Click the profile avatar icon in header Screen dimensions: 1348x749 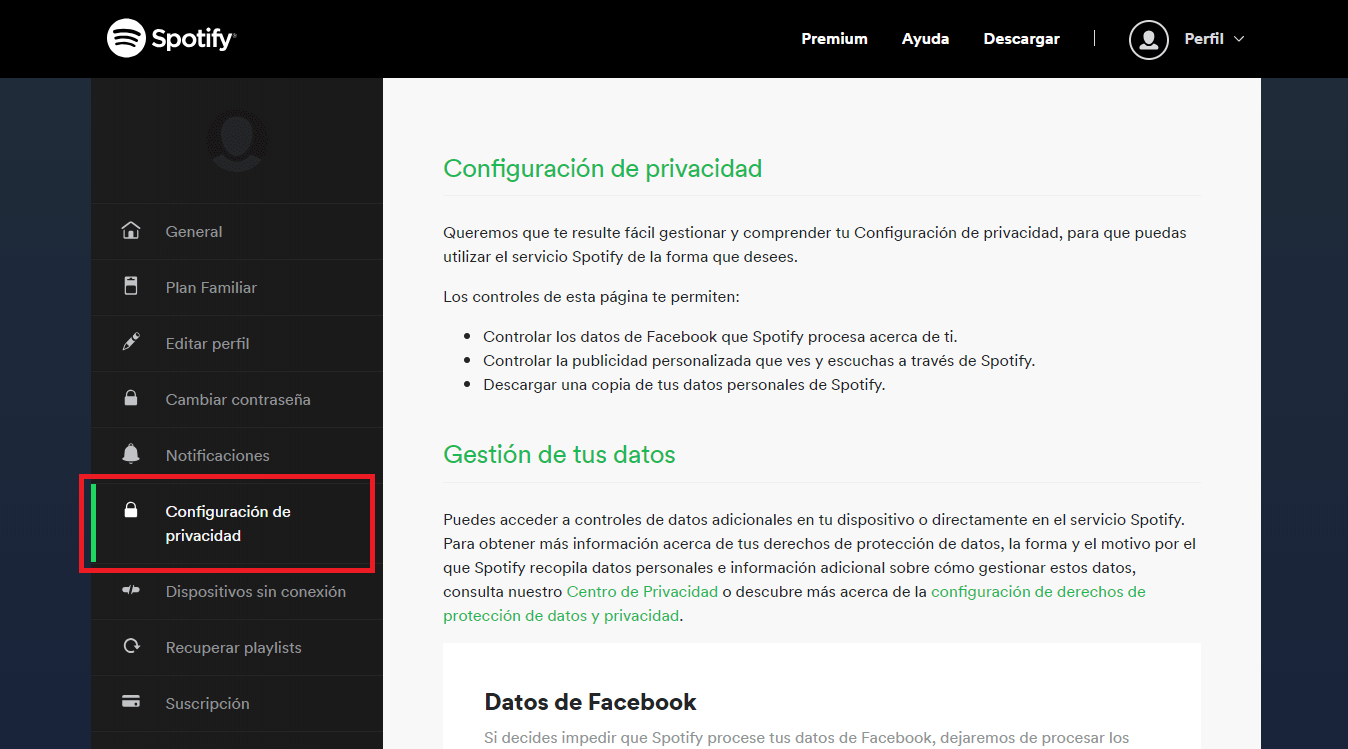(x=1148, y=39)
